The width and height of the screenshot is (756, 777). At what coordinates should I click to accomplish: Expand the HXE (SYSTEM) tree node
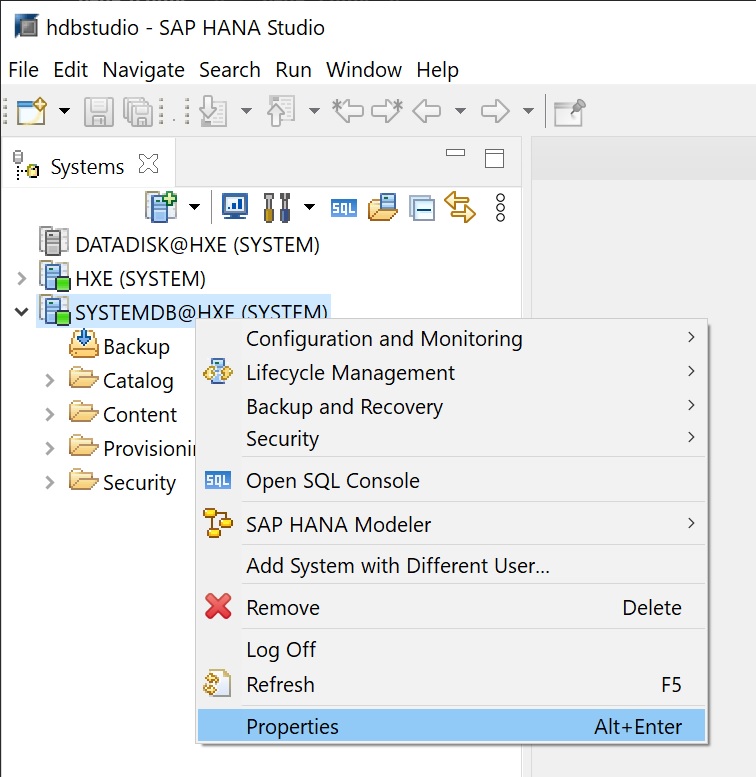click(x=22, y=278)
